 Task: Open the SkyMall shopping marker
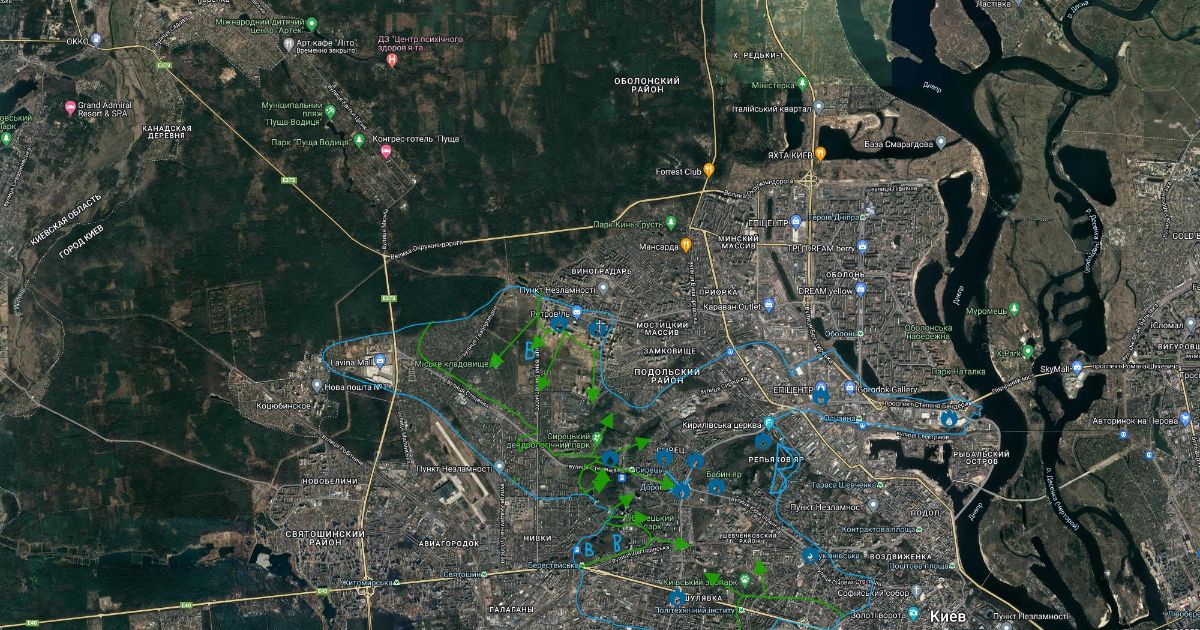point(1077,368)
